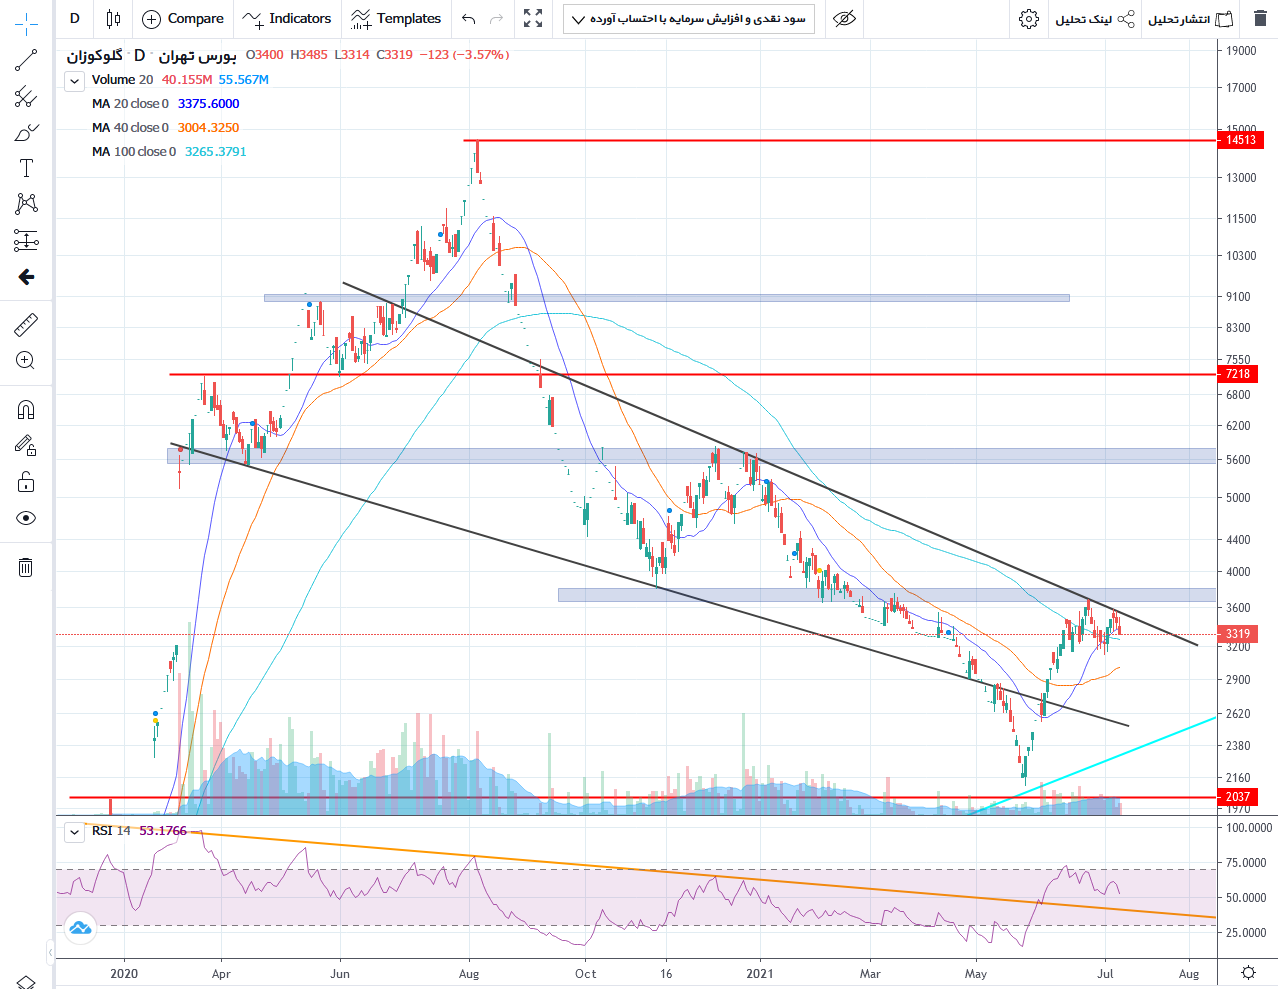This screenshot has height=989, width=1278.
Task: Select the pitchfork drawing tool
Action: [26, 96]
